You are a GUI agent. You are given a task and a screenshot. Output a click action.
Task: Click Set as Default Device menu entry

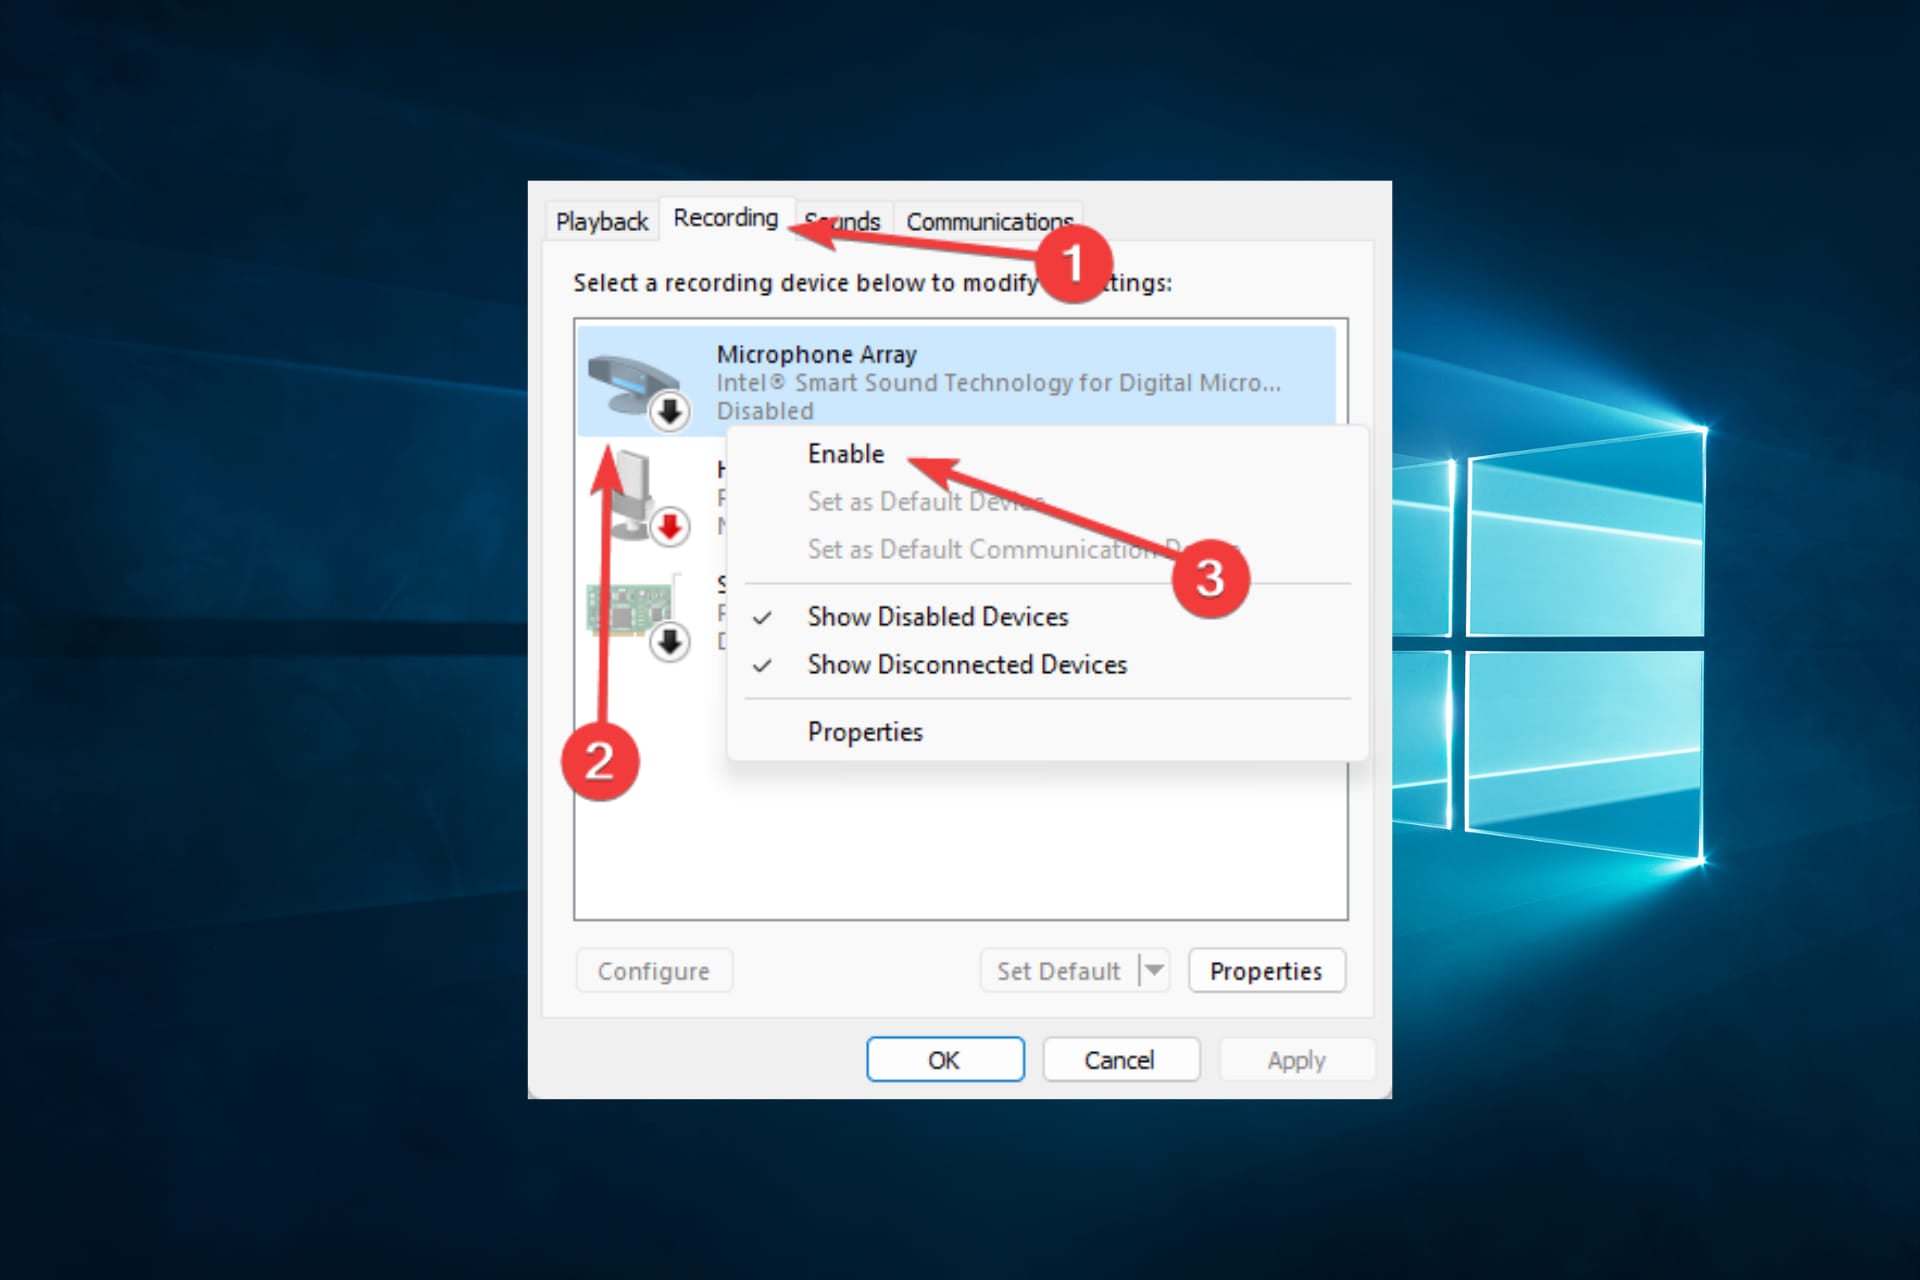pyautogui.click(x=1047, y=501)
